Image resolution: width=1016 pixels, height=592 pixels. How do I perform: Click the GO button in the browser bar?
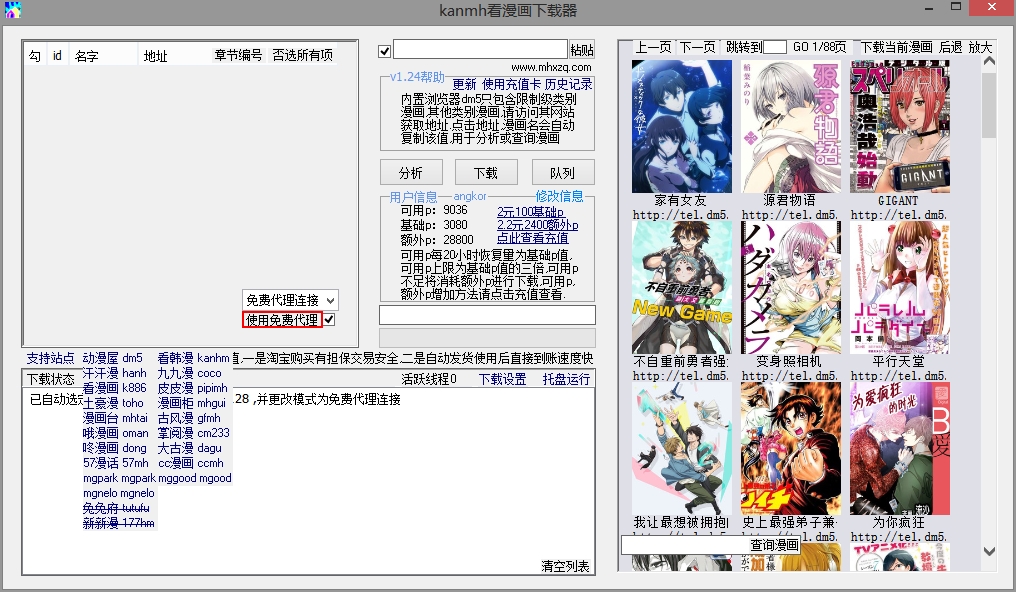[x=801, y=47]
